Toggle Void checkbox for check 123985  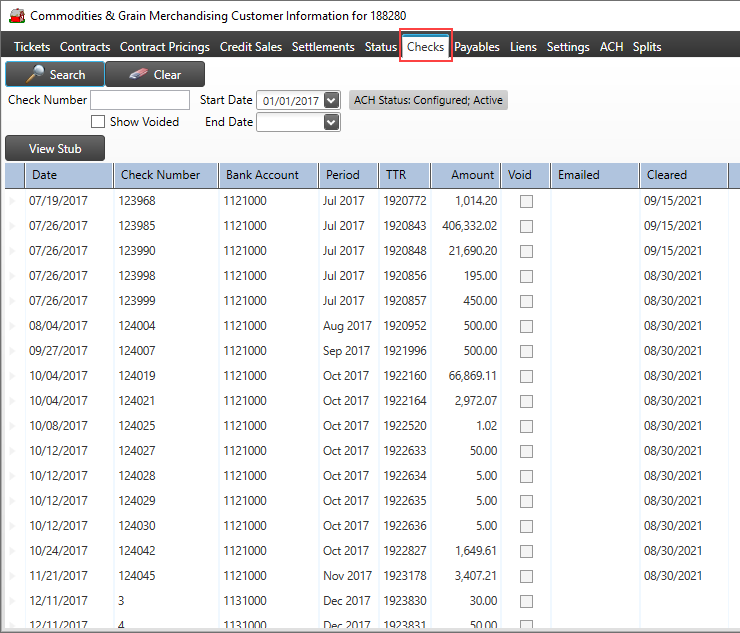(x=526, y=226)
